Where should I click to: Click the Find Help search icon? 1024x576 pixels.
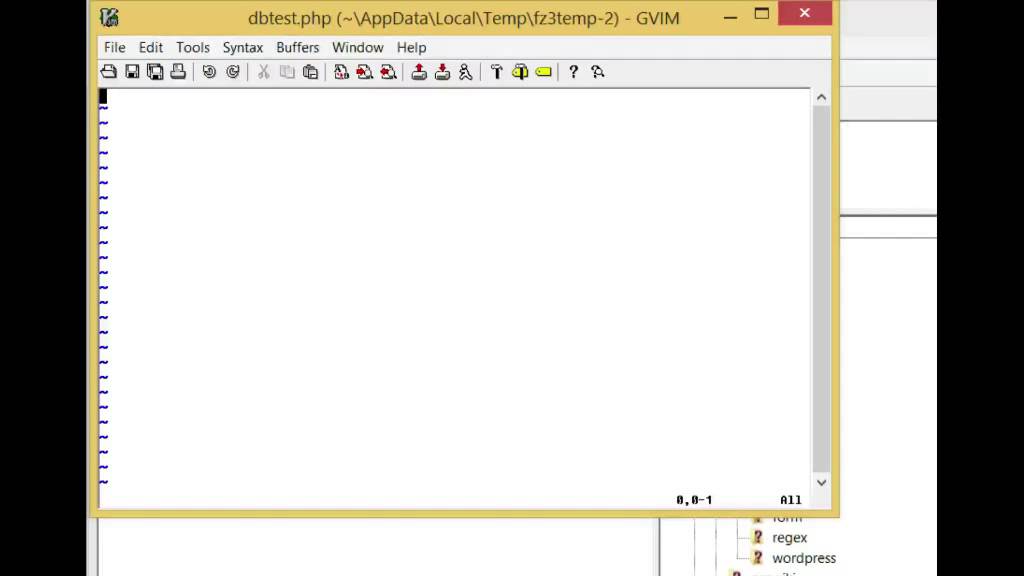coord(597,72)
